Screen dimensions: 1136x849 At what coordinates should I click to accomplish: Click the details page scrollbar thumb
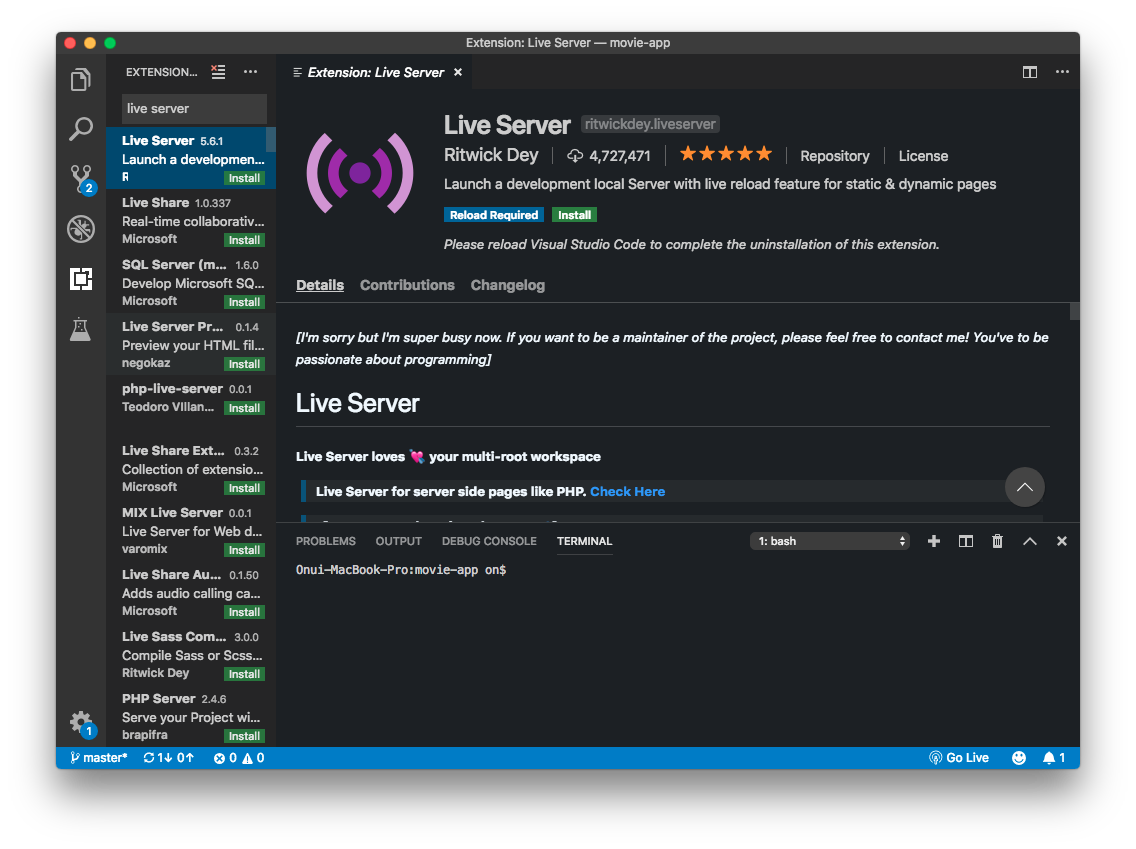click(1074, 311)
